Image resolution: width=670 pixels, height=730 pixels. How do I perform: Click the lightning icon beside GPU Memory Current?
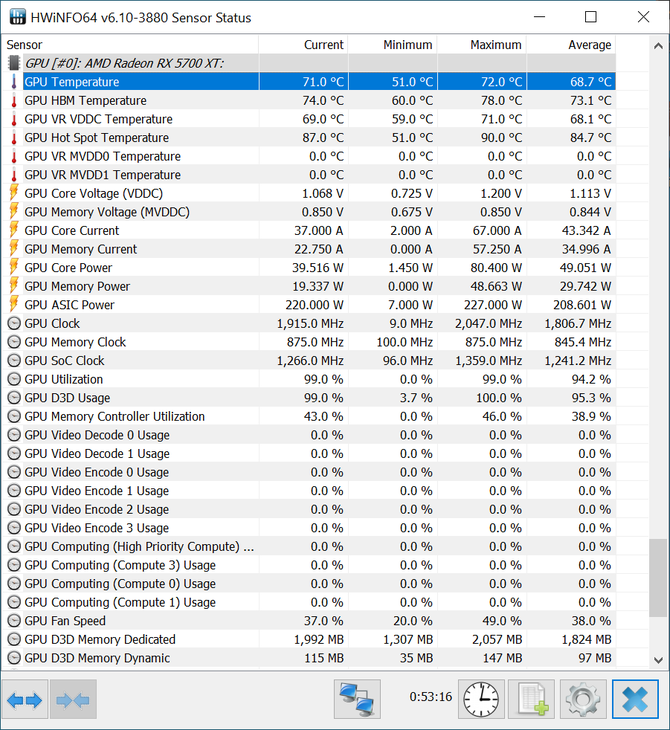(x=14, y=248)
